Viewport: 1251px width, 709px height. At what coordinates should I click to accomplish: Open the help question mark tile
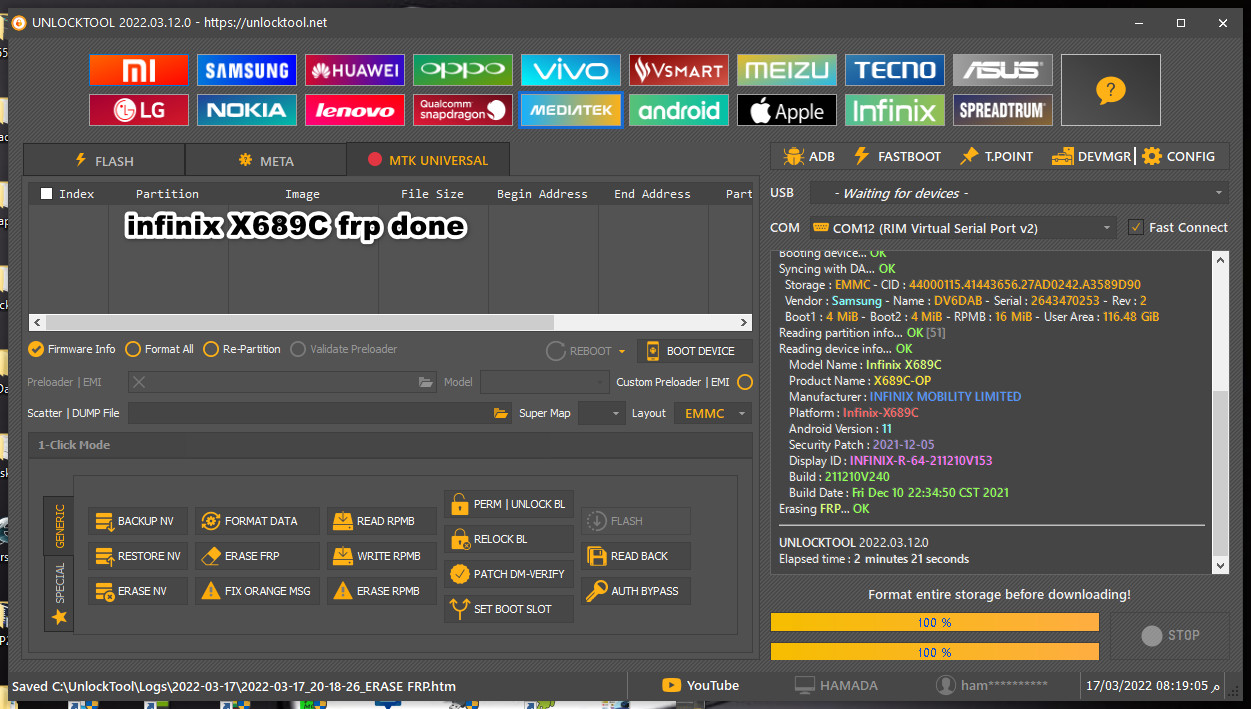pyautogui.click(x=1110, y=90)
